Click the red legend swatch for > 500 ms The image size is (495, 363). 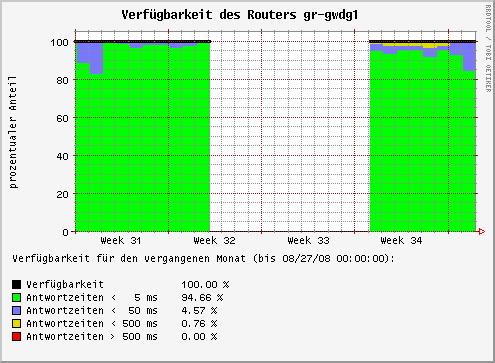pyautogui.click(x=16, y=336)
